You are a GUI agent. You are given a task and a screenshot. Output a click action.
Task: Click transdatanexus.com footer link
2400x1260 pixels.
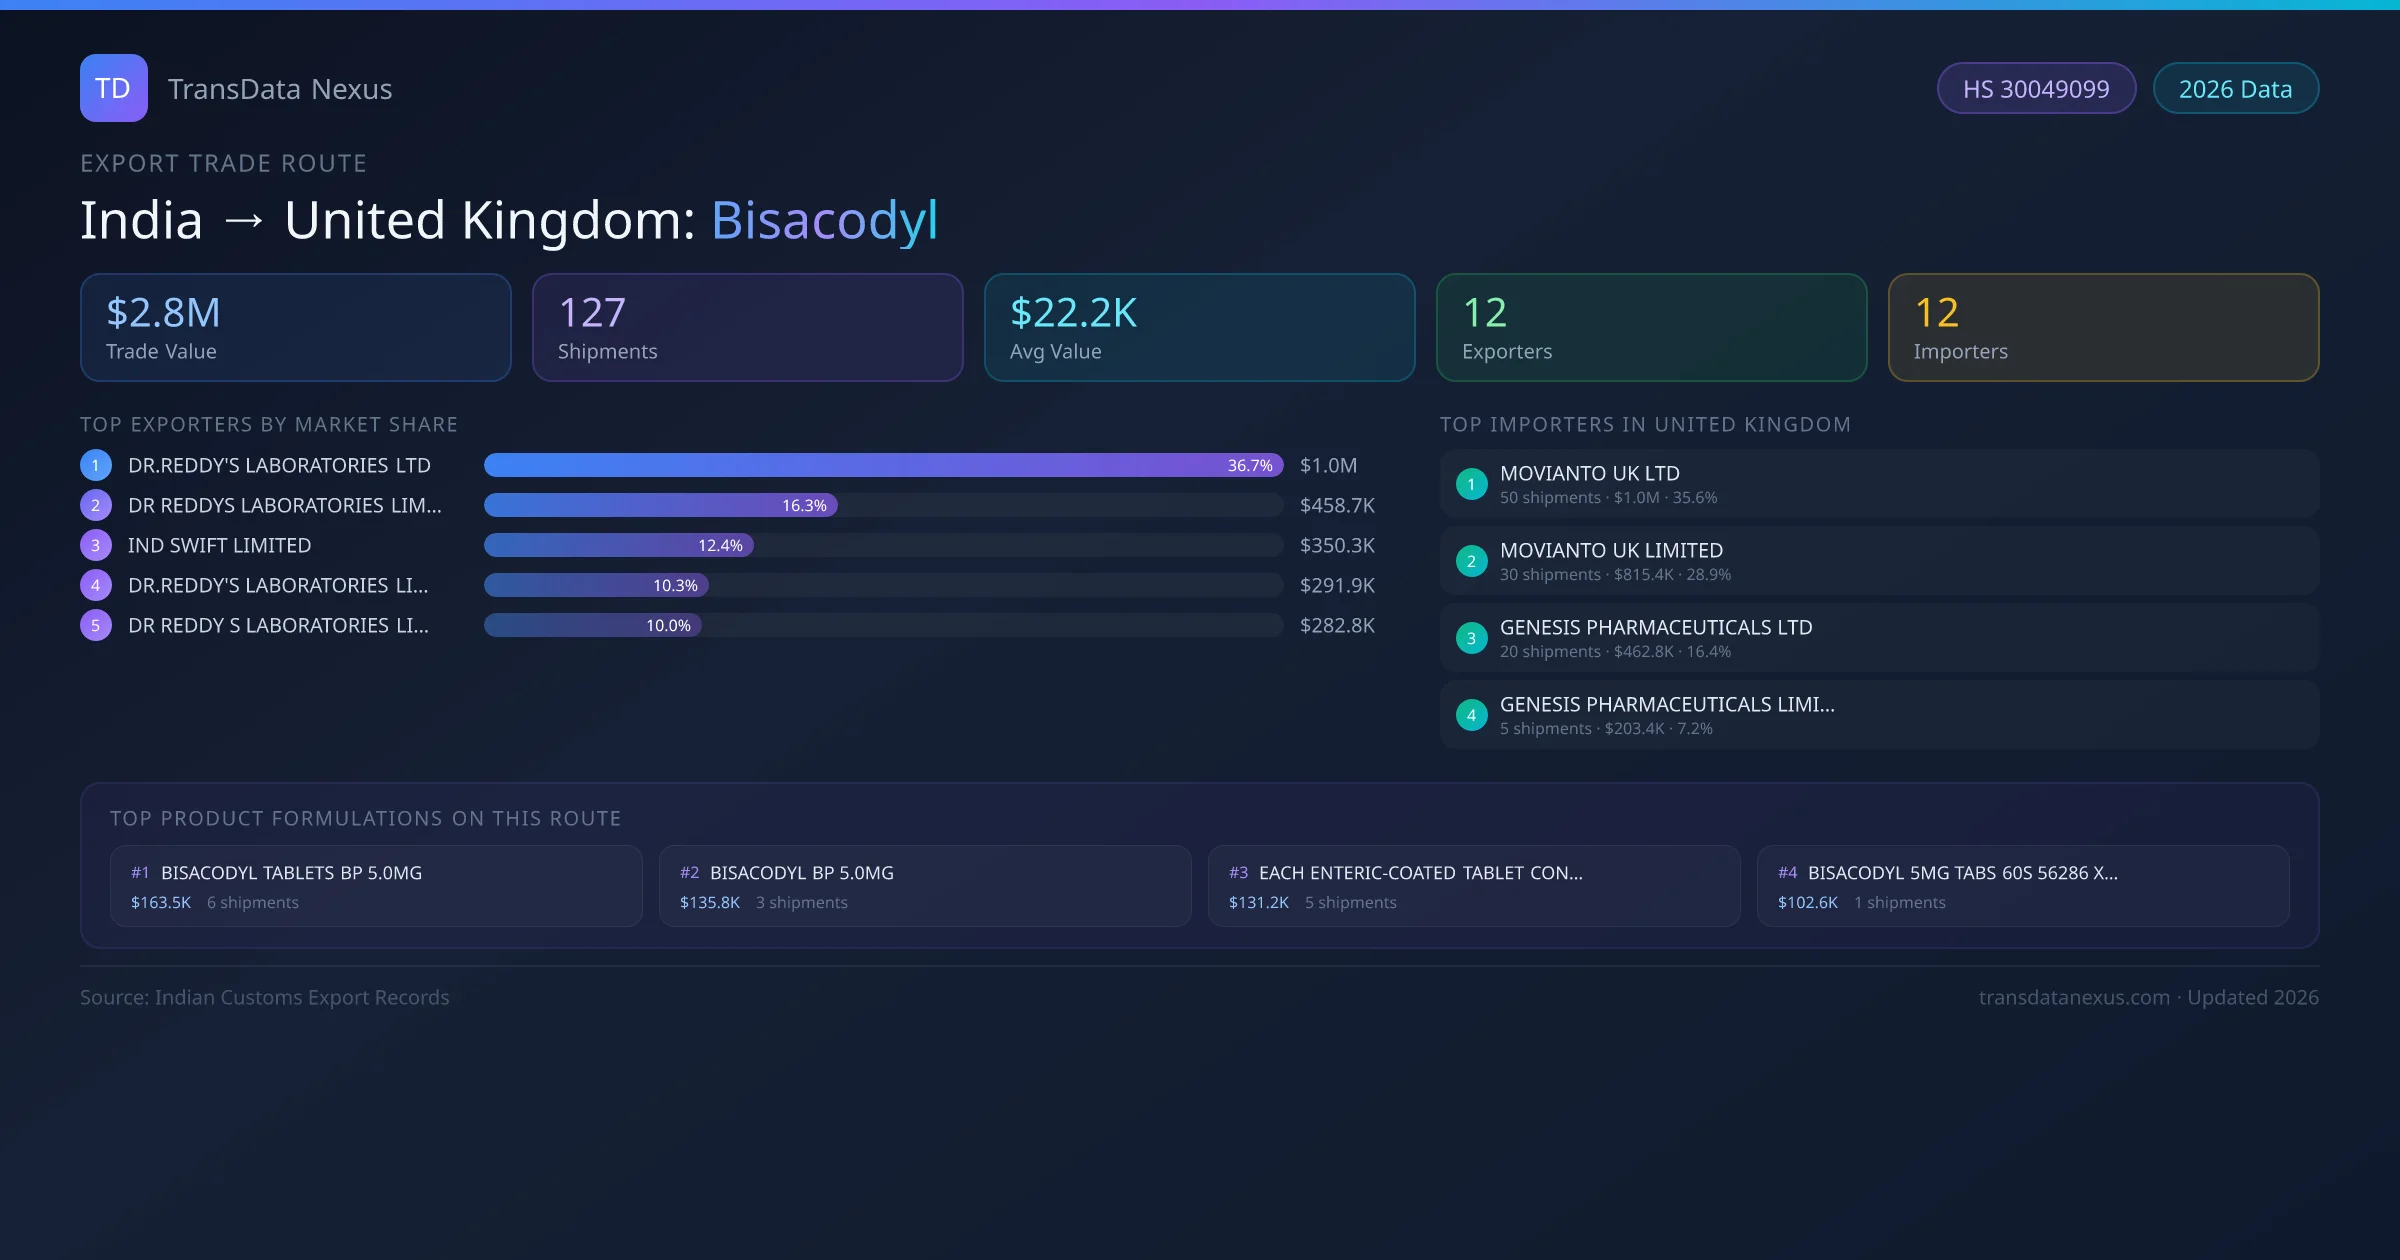pyautogui.click(x=2074, y=997)
